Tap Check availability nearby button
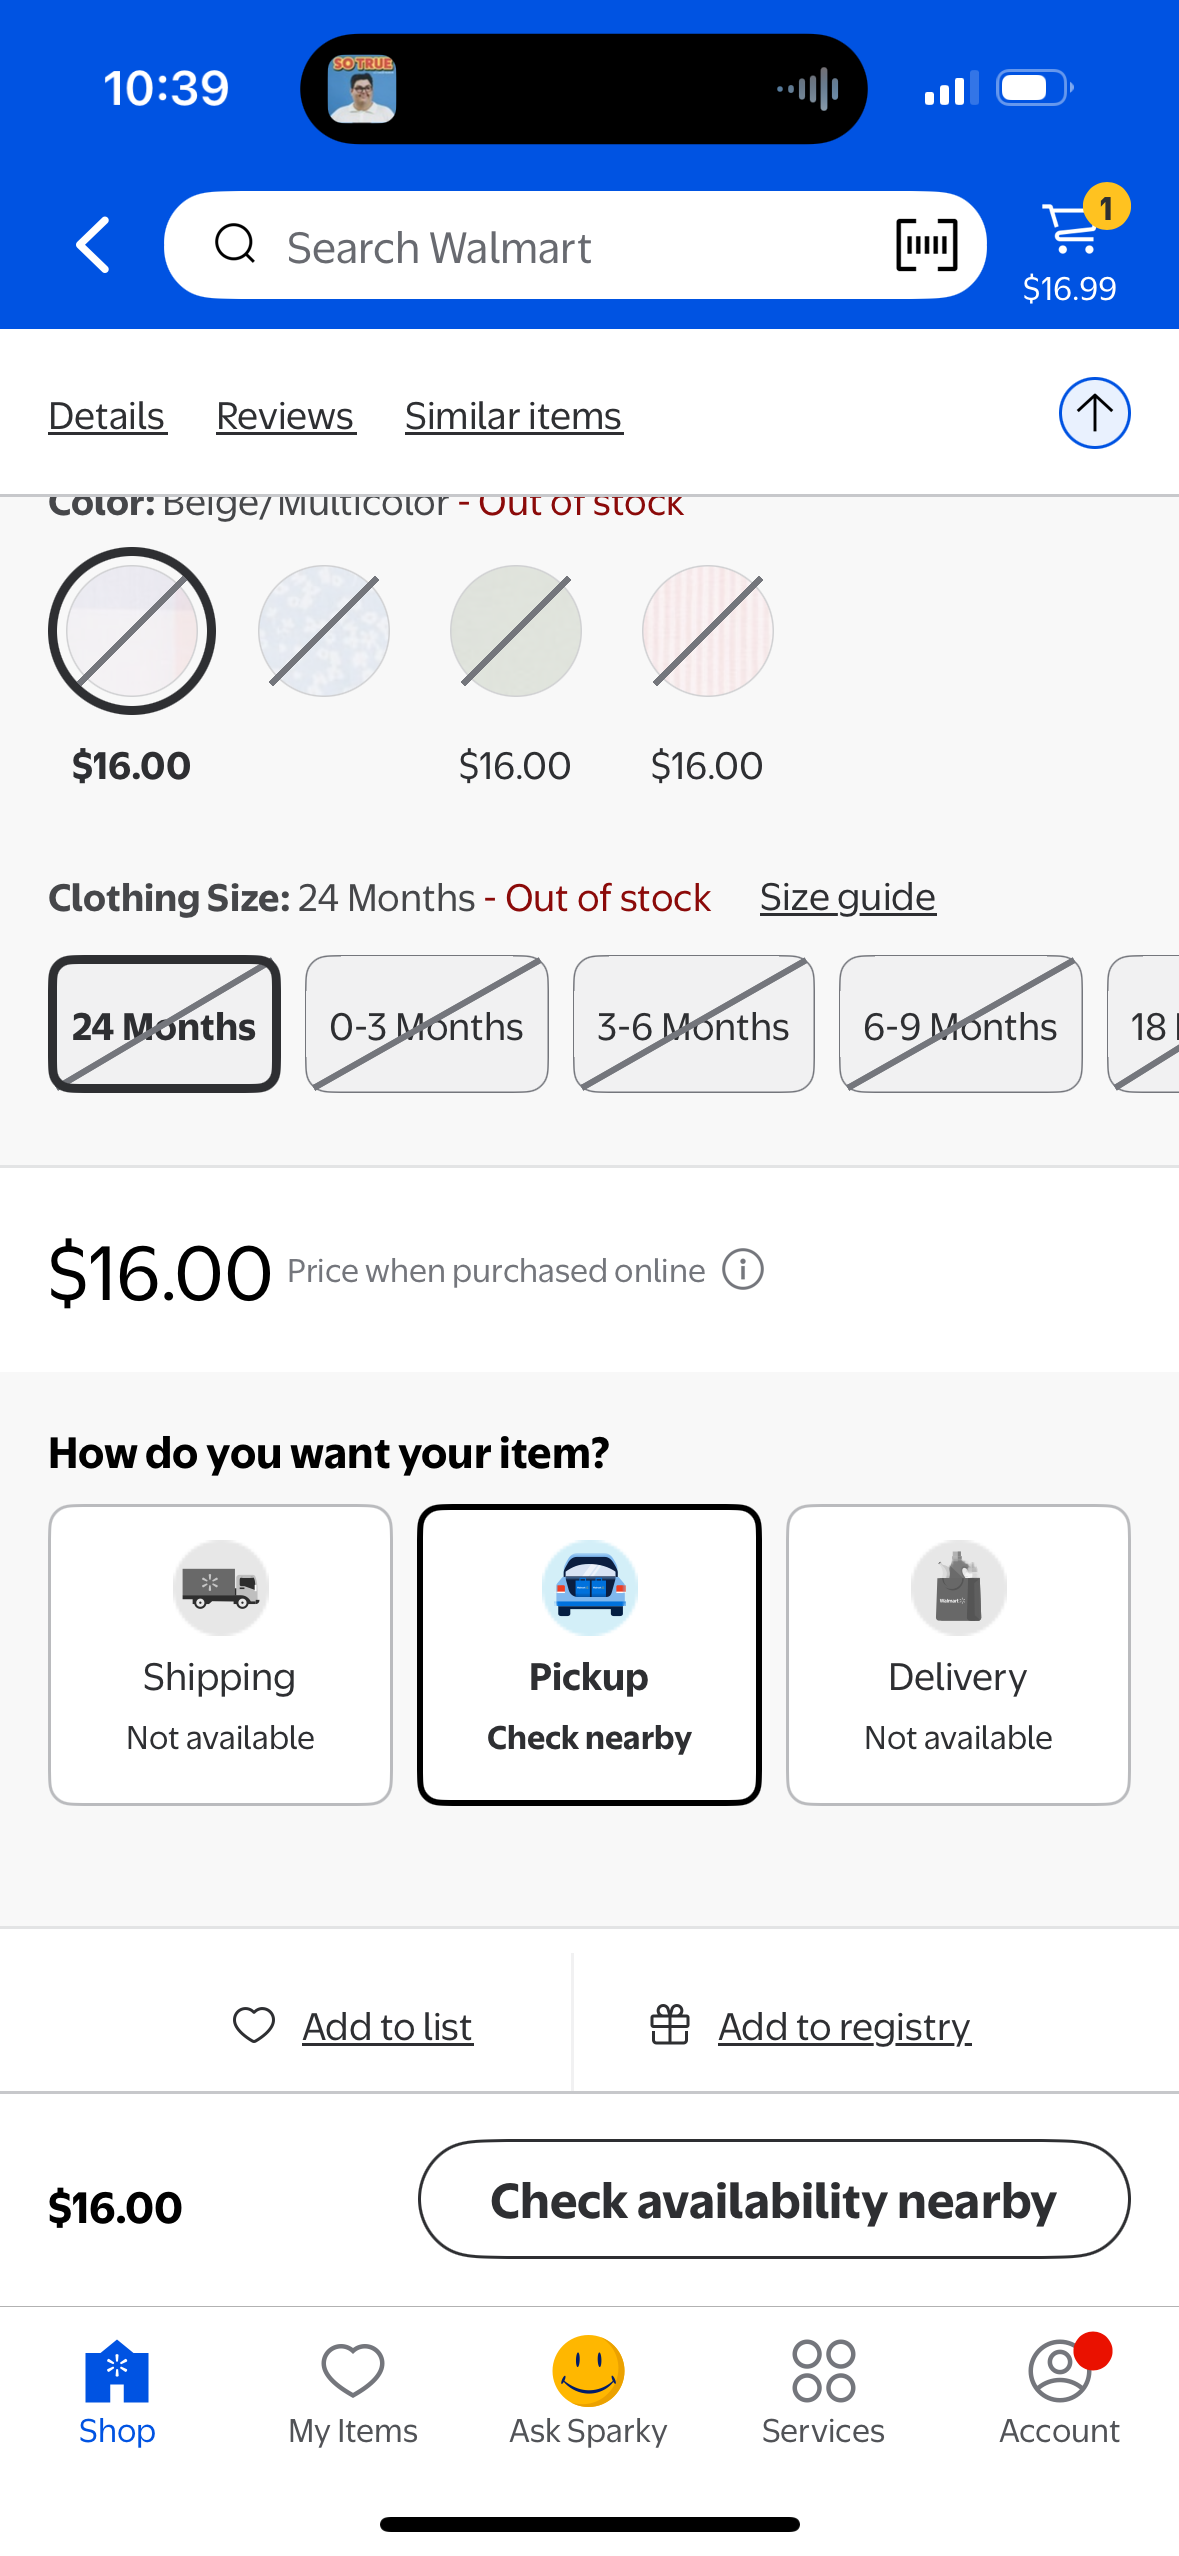The height and width of the screenshot is (2556, 1179). click(x=774, y=2199)
